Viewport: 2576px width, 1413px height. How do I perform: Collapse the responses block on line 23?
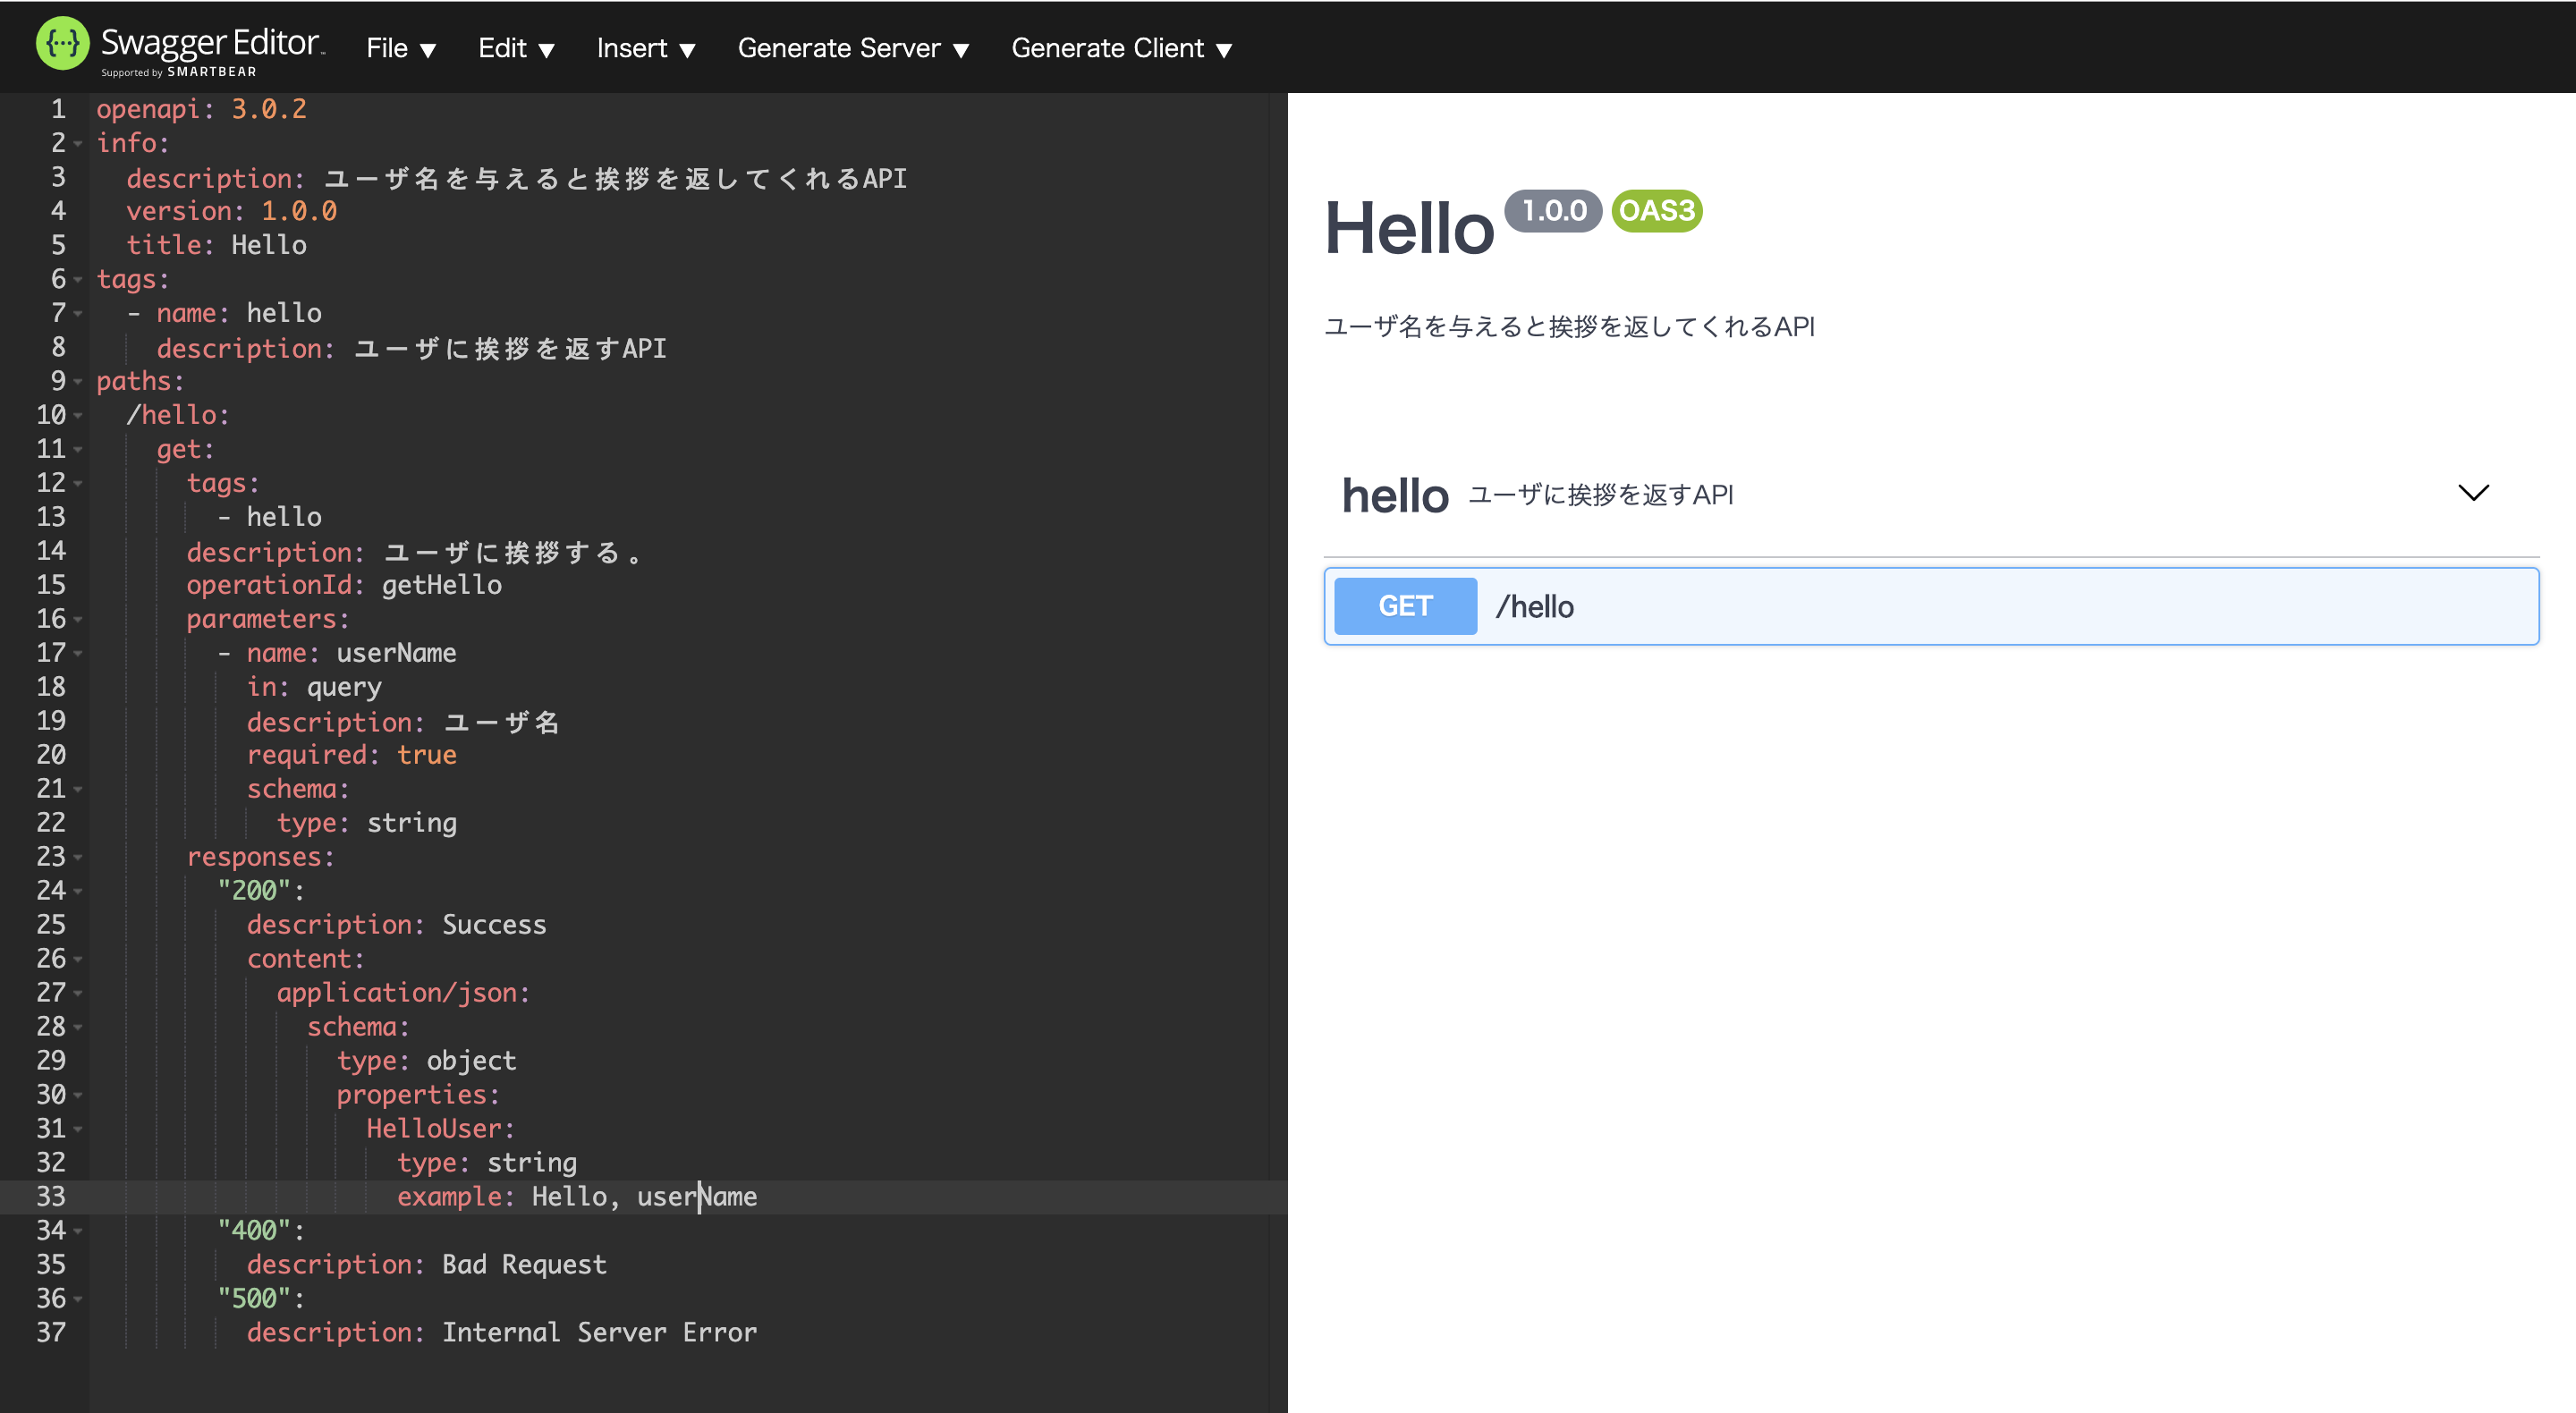click(76, 856)
